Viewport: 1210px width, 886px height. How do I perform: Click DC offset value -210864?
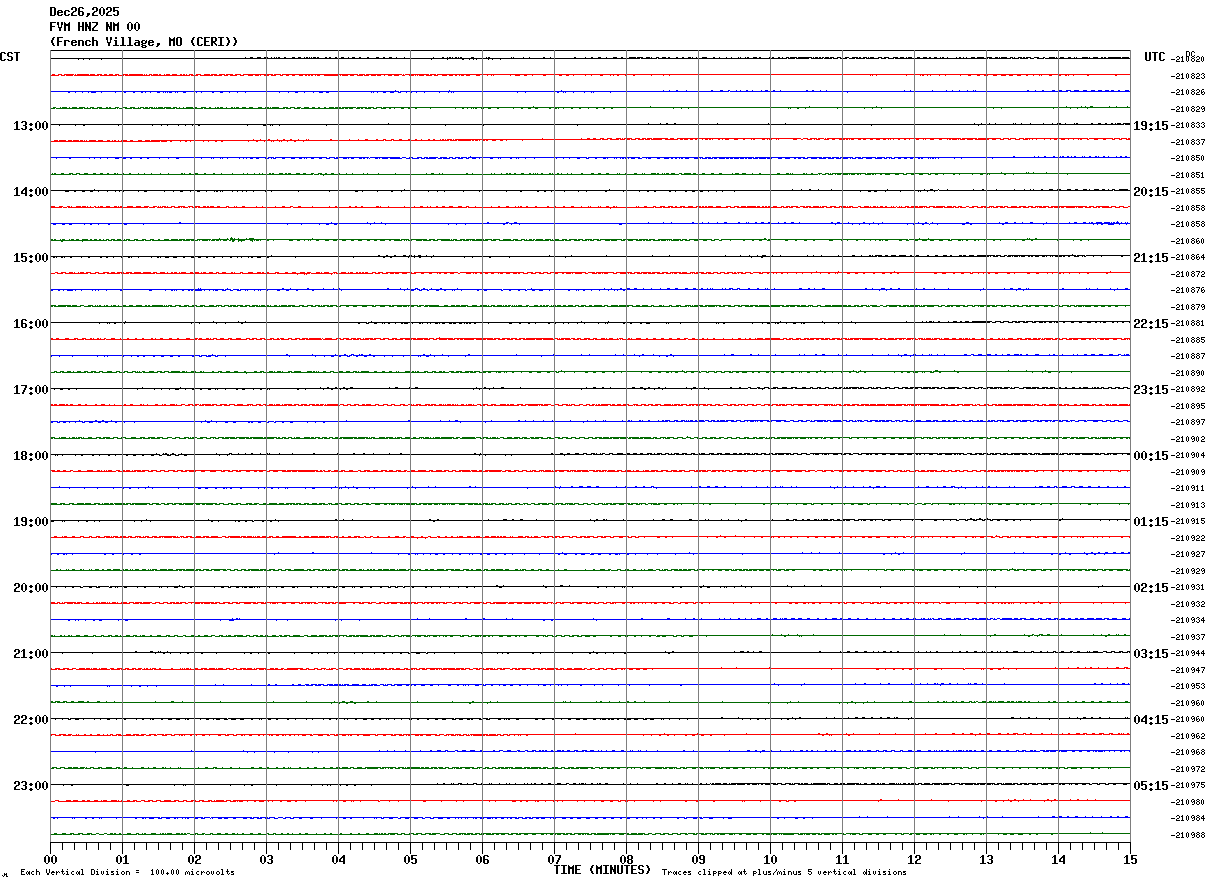(1188, 257)
